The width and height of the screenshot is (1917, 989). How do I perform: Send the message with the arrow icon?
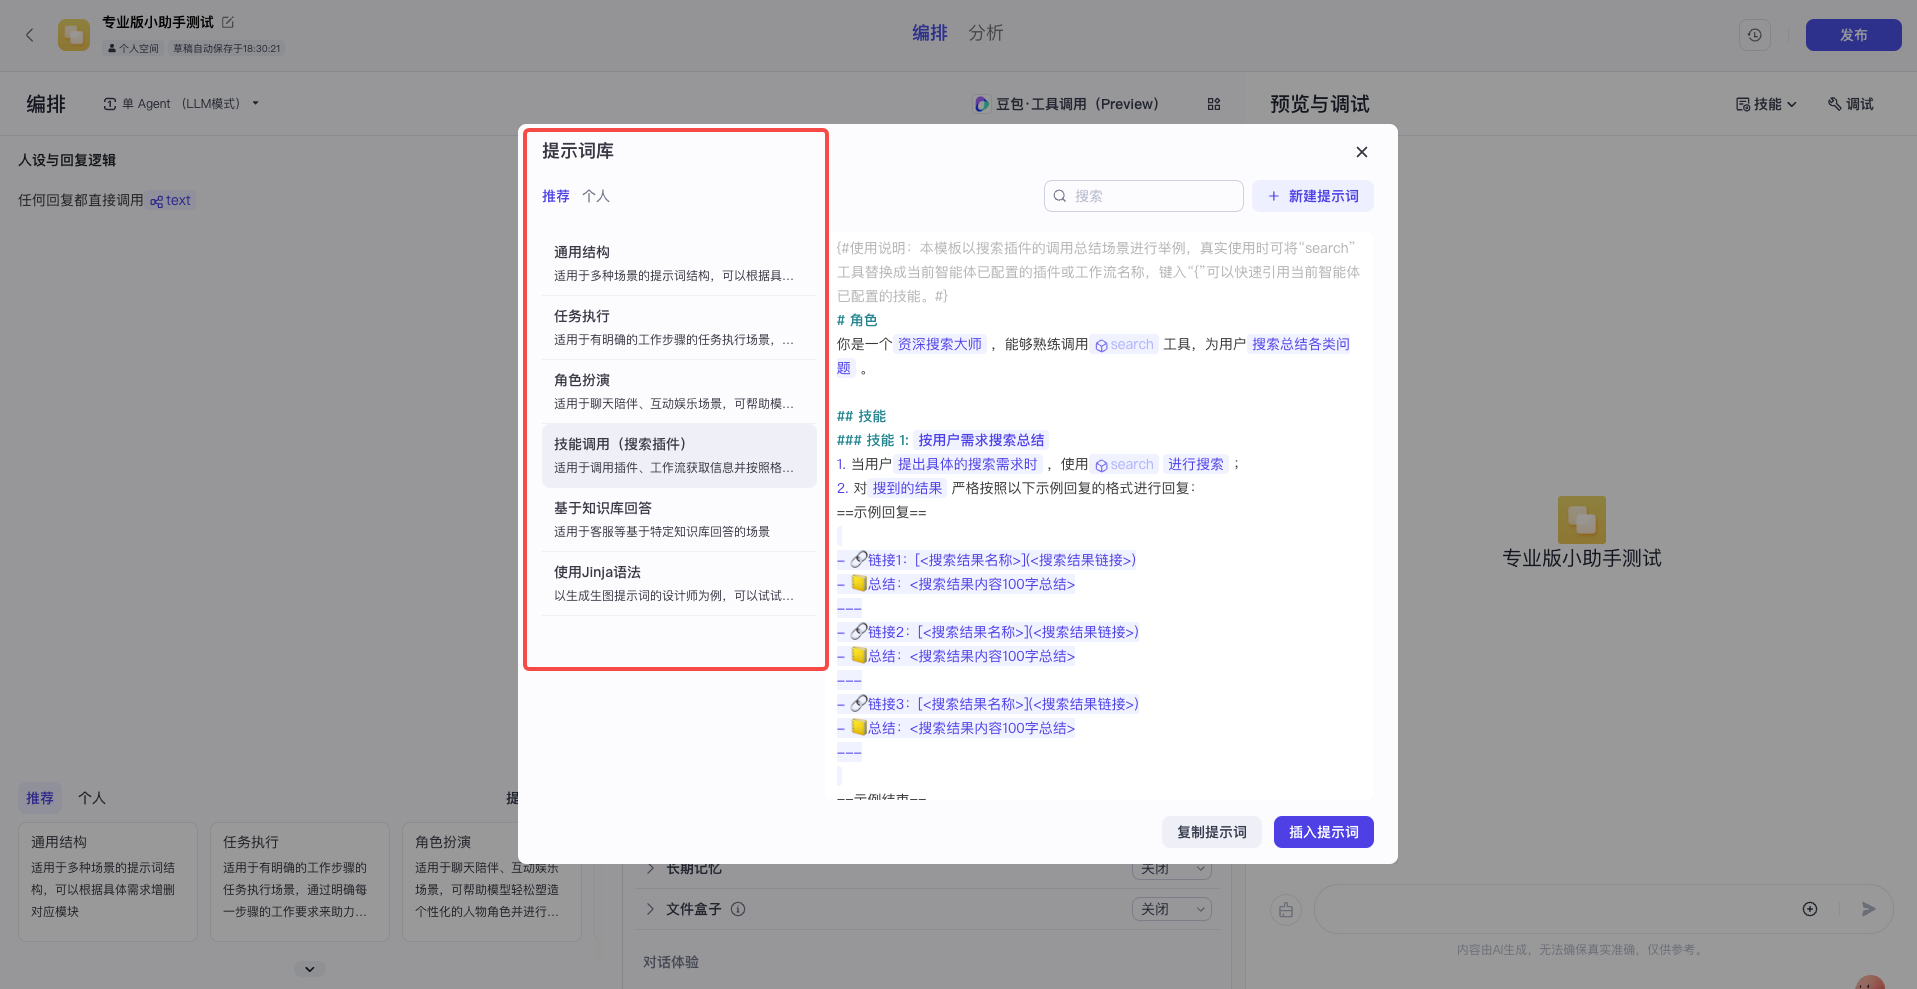pyautogui.click(x=1868, y=909)
